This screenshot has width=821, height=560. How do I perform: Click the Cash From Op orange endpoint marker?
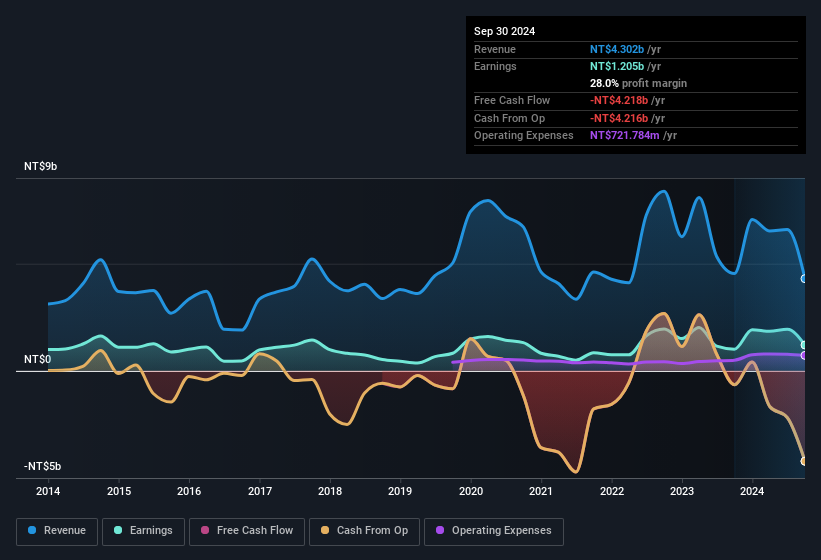point(804,461)
